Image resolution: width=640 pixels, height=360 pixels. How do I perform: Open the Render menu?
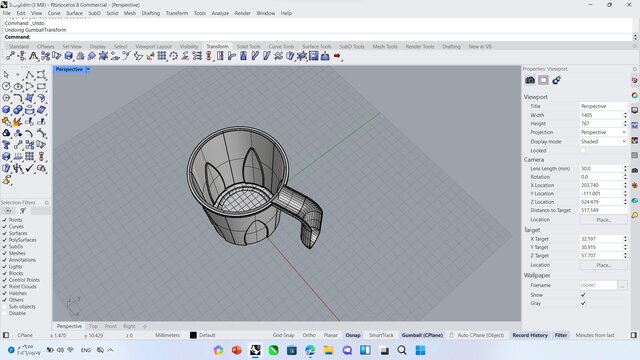pyautogui.click(x=242, y=13)
